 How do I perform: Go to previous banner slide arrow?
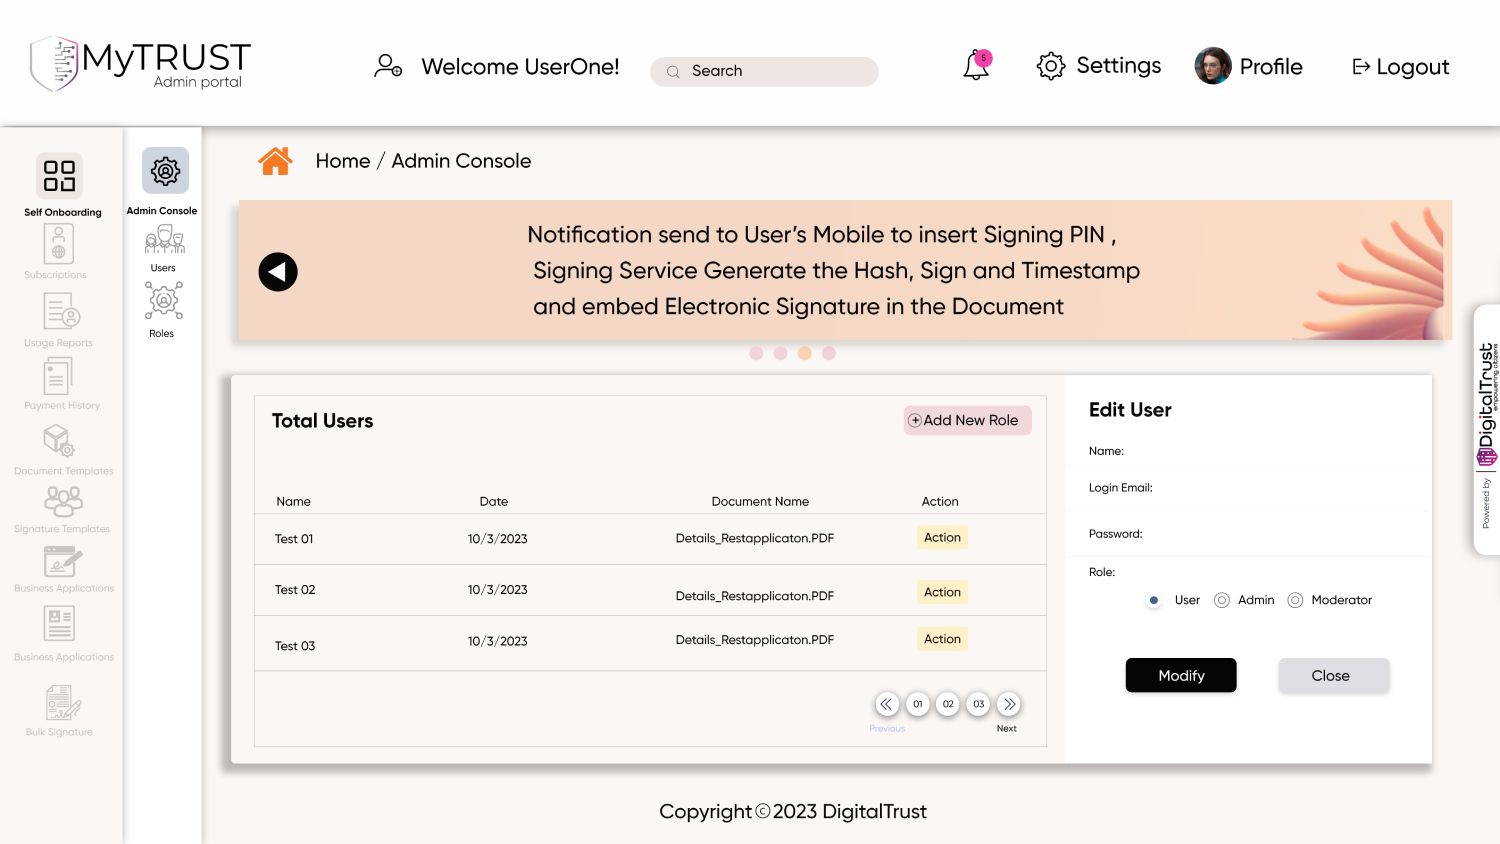click(278, 272)
